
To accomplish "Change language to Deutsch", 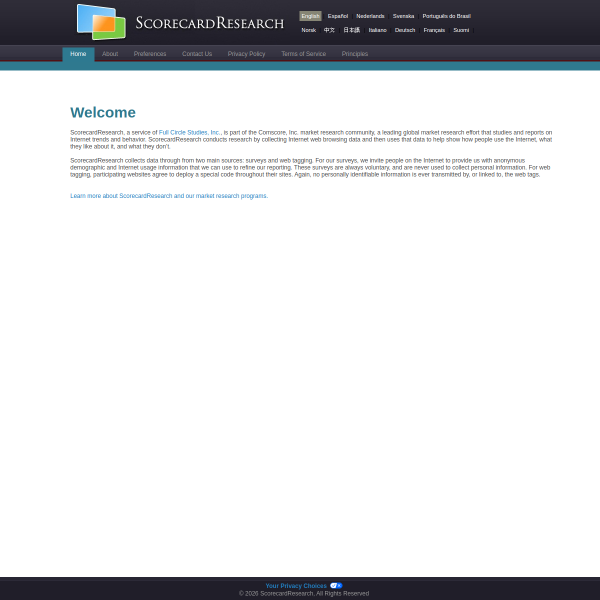I will [x=405, y=30].
